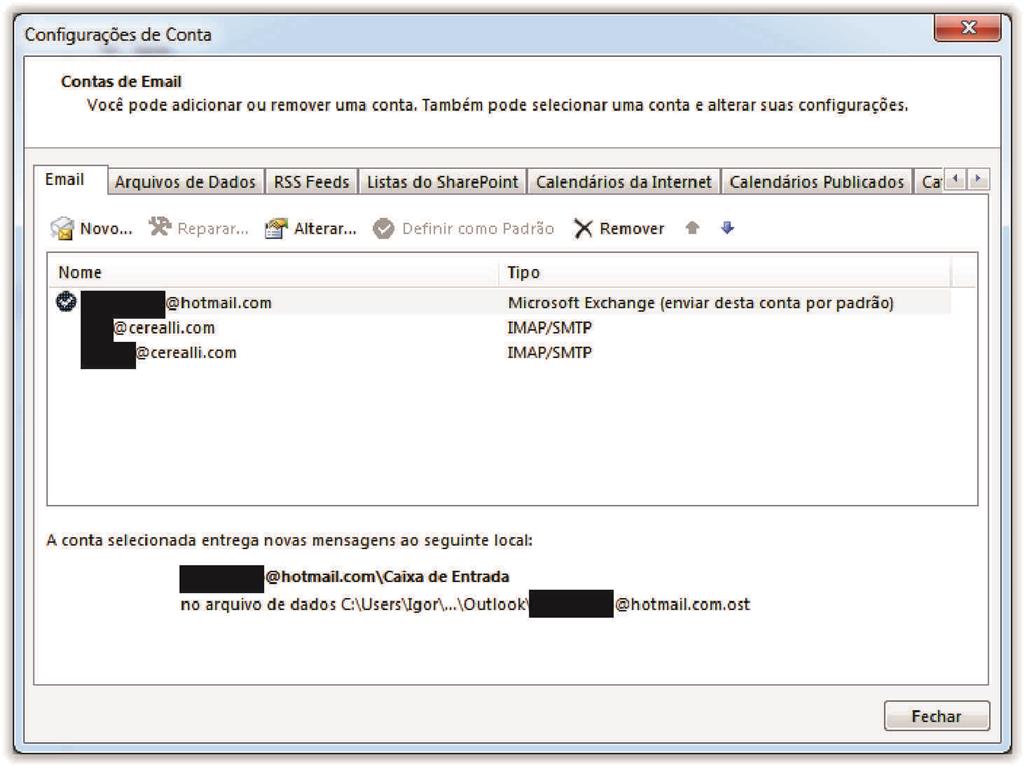Click the Fechar button
1024x766 pixels.
tap(936, 716)
